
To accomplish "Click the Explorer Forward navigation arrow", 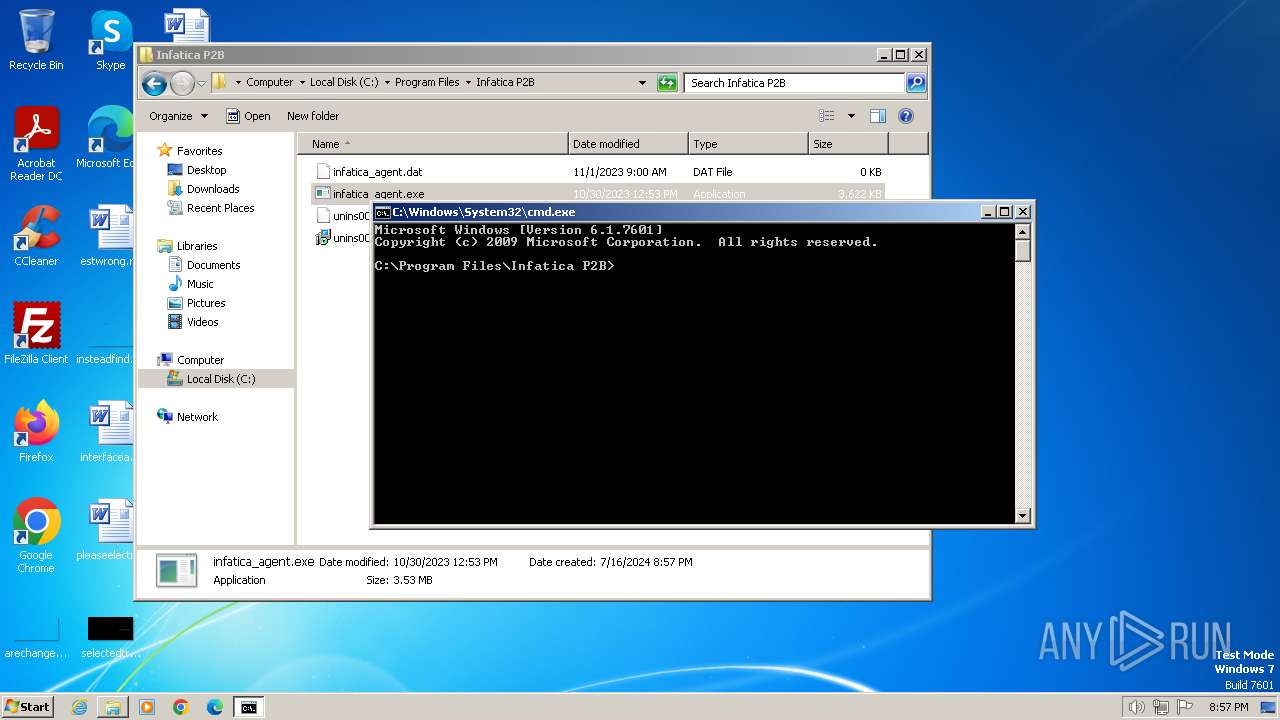I will pos(182,83).
